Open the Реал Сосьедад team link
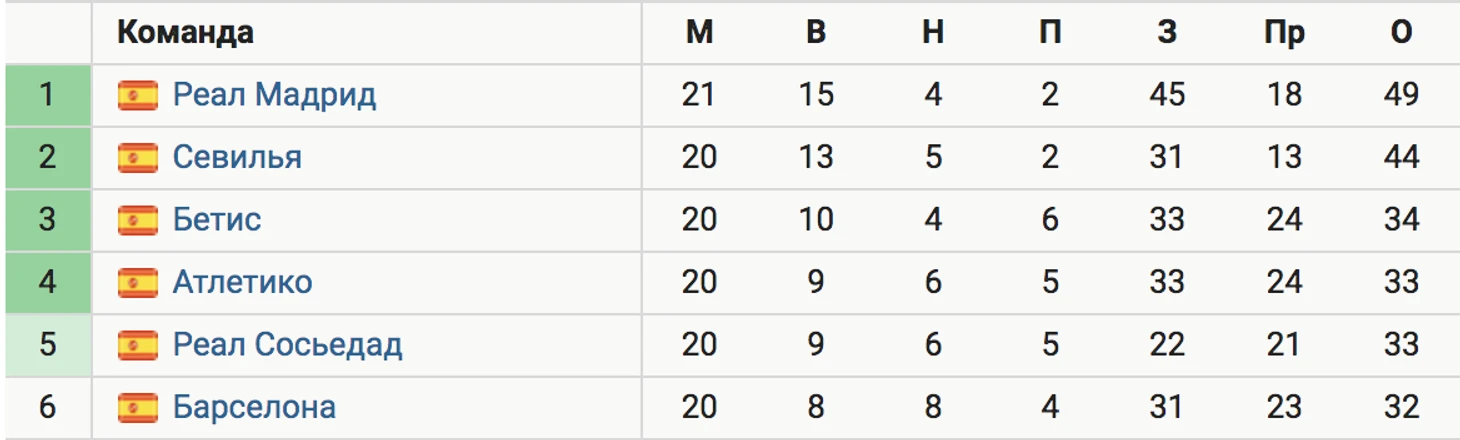This screenshot has width=1460, height=440. click(288, 345)
